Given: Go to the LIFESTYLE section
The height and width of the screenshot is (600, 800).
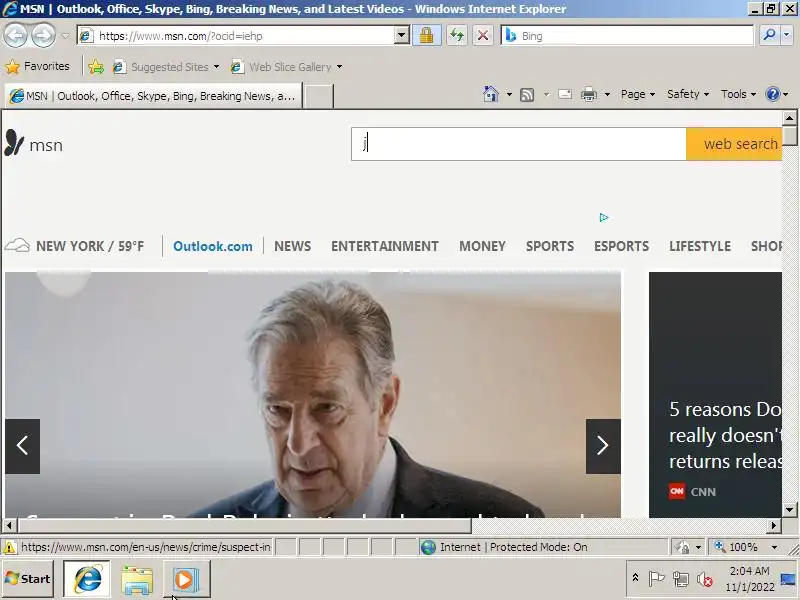Looking at the screenshot, I should [700, 246].
